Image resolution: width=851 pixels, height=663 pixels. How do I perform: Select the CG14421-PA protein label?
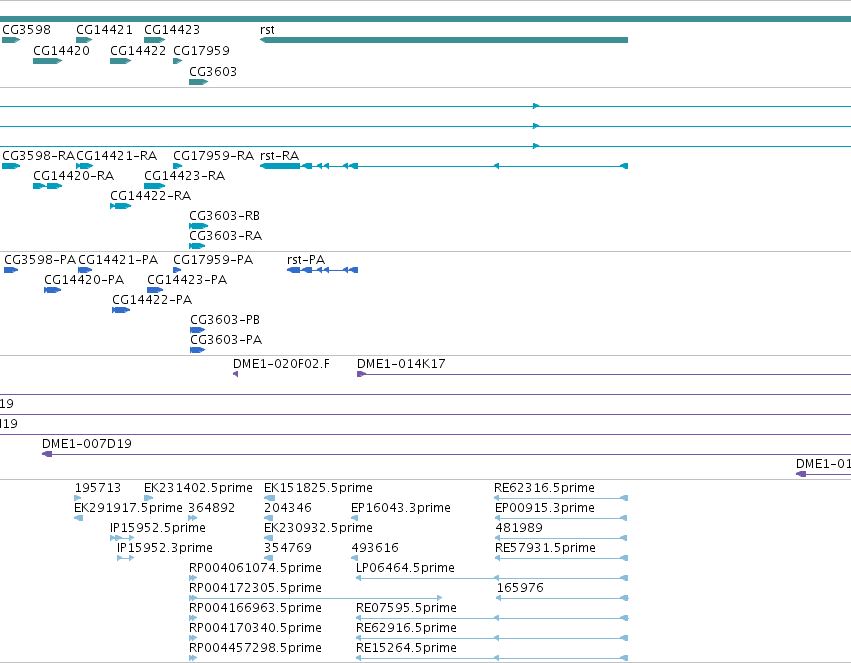point(118,260)
